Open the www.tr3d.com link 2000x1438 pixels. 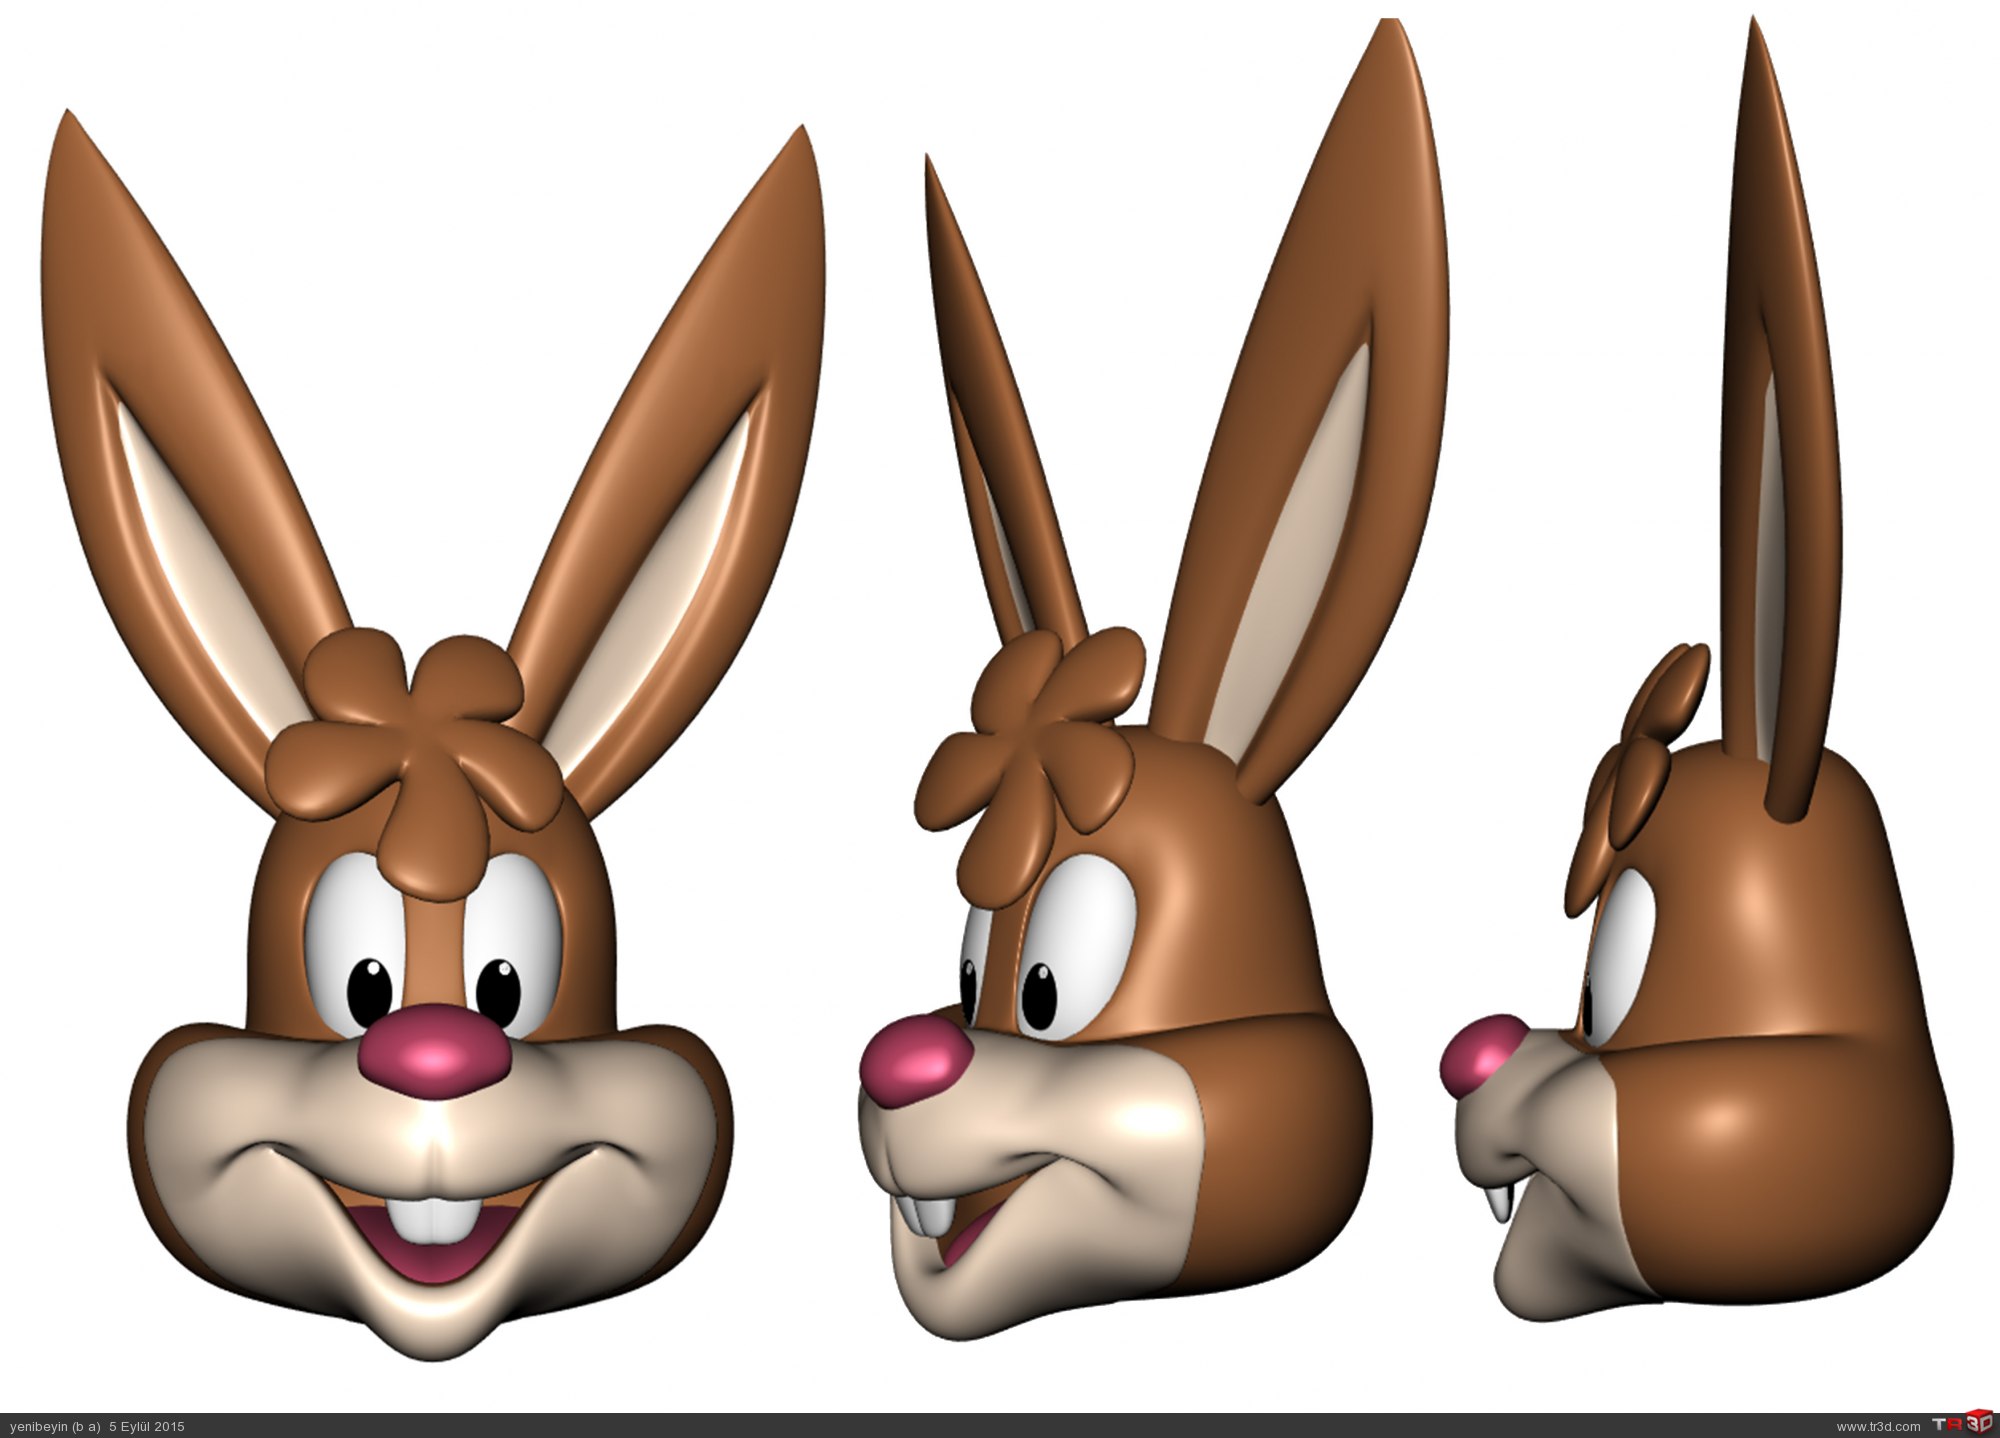[x=1878, y=1427]
